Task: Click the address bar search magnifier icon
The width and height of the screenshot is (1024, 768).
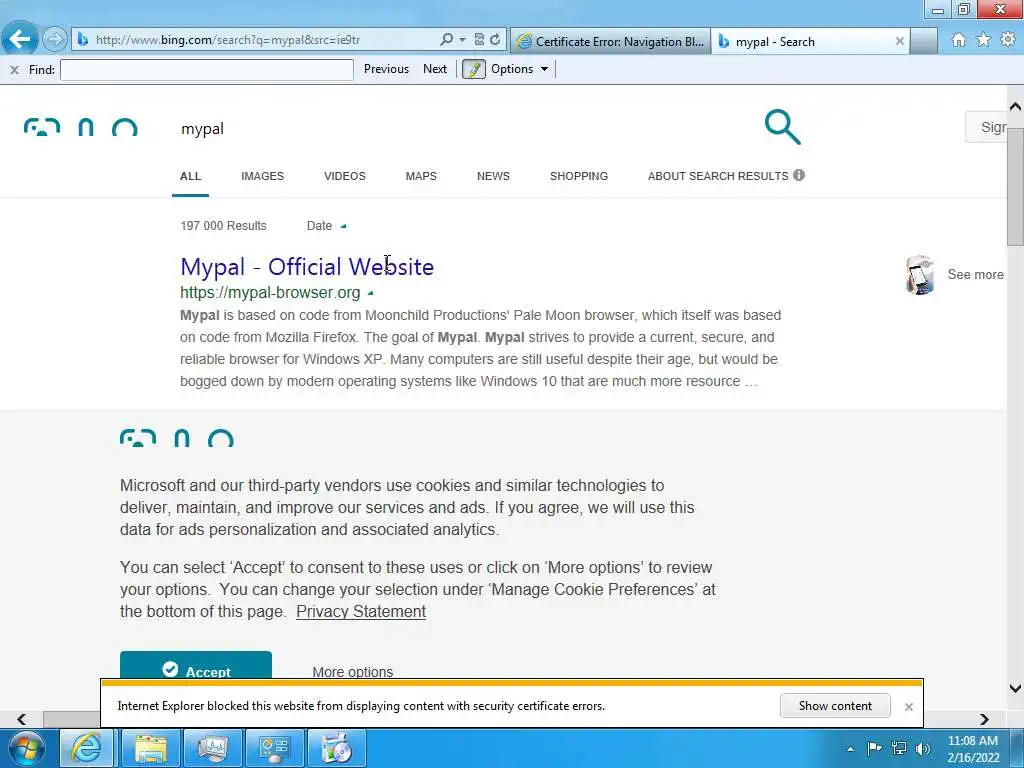Action: click(x=446, y=40)
